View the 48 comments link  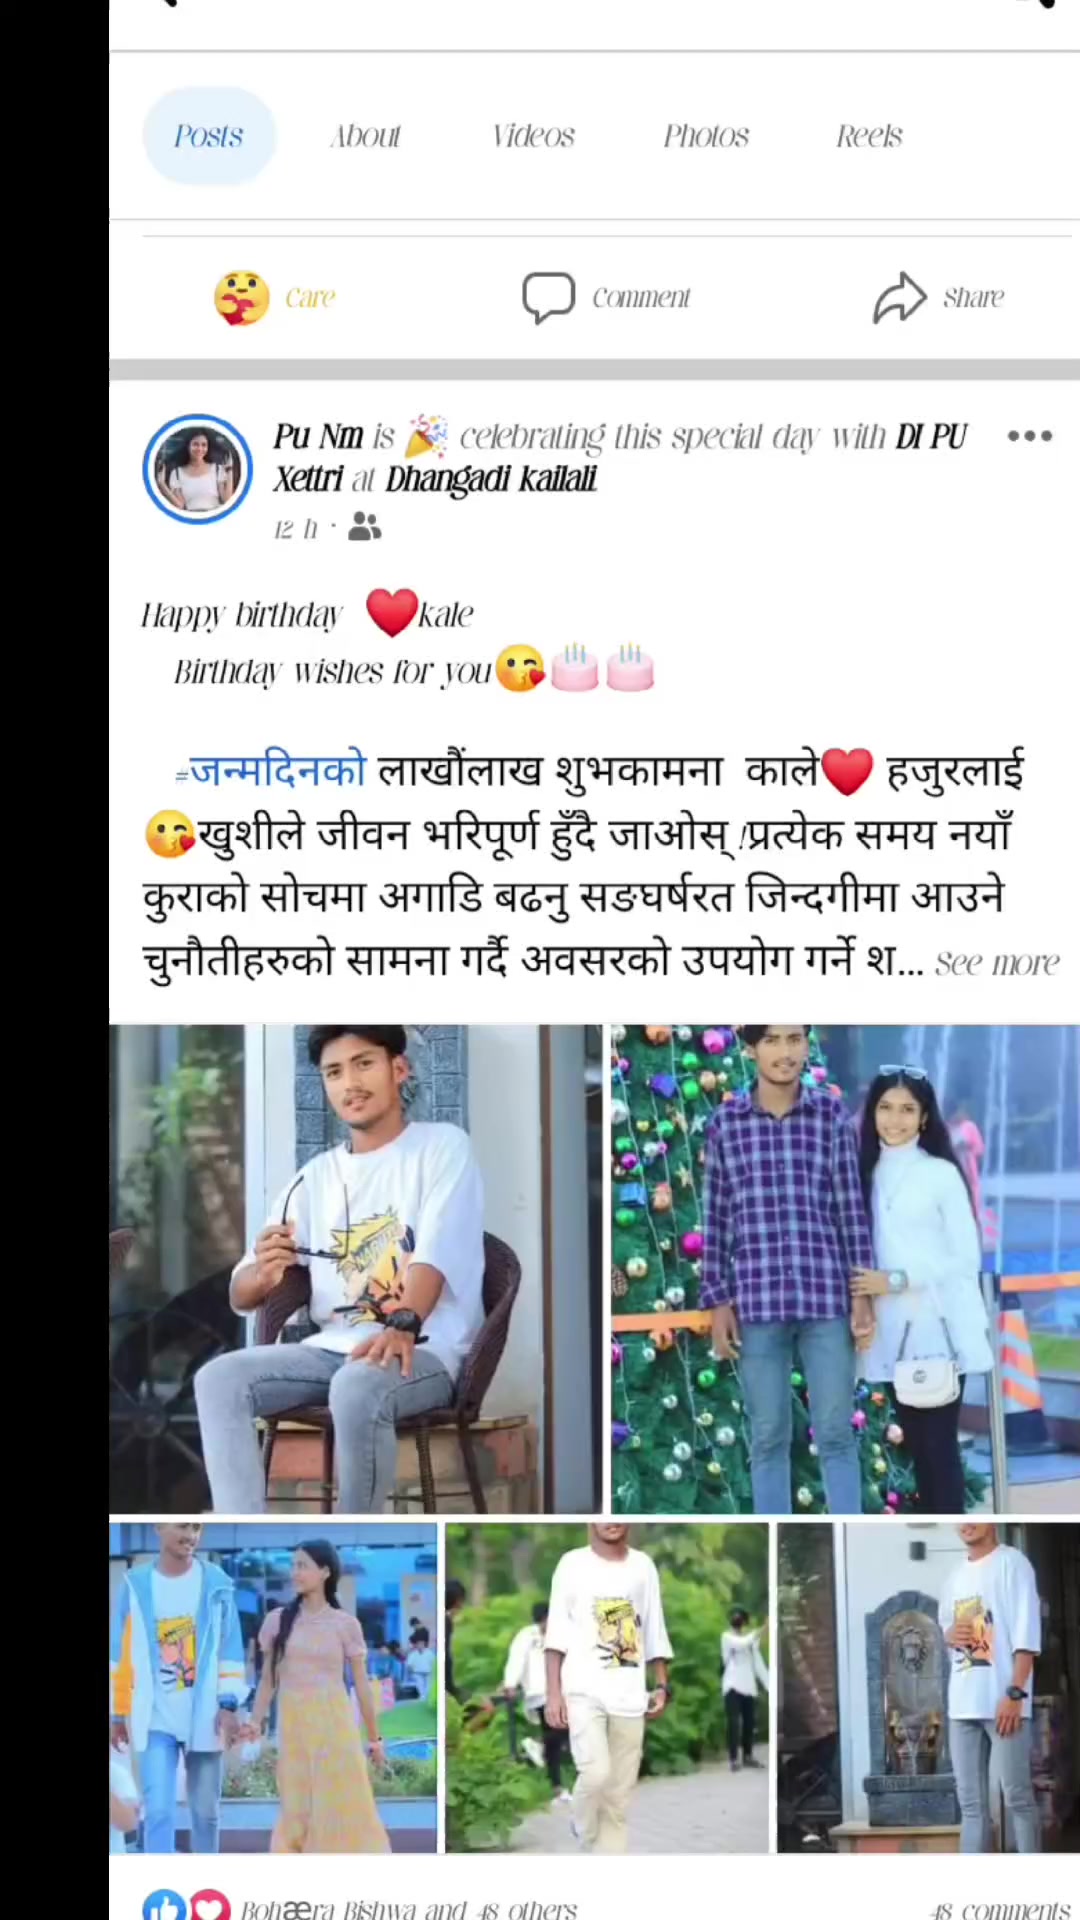point(1000,1909)
